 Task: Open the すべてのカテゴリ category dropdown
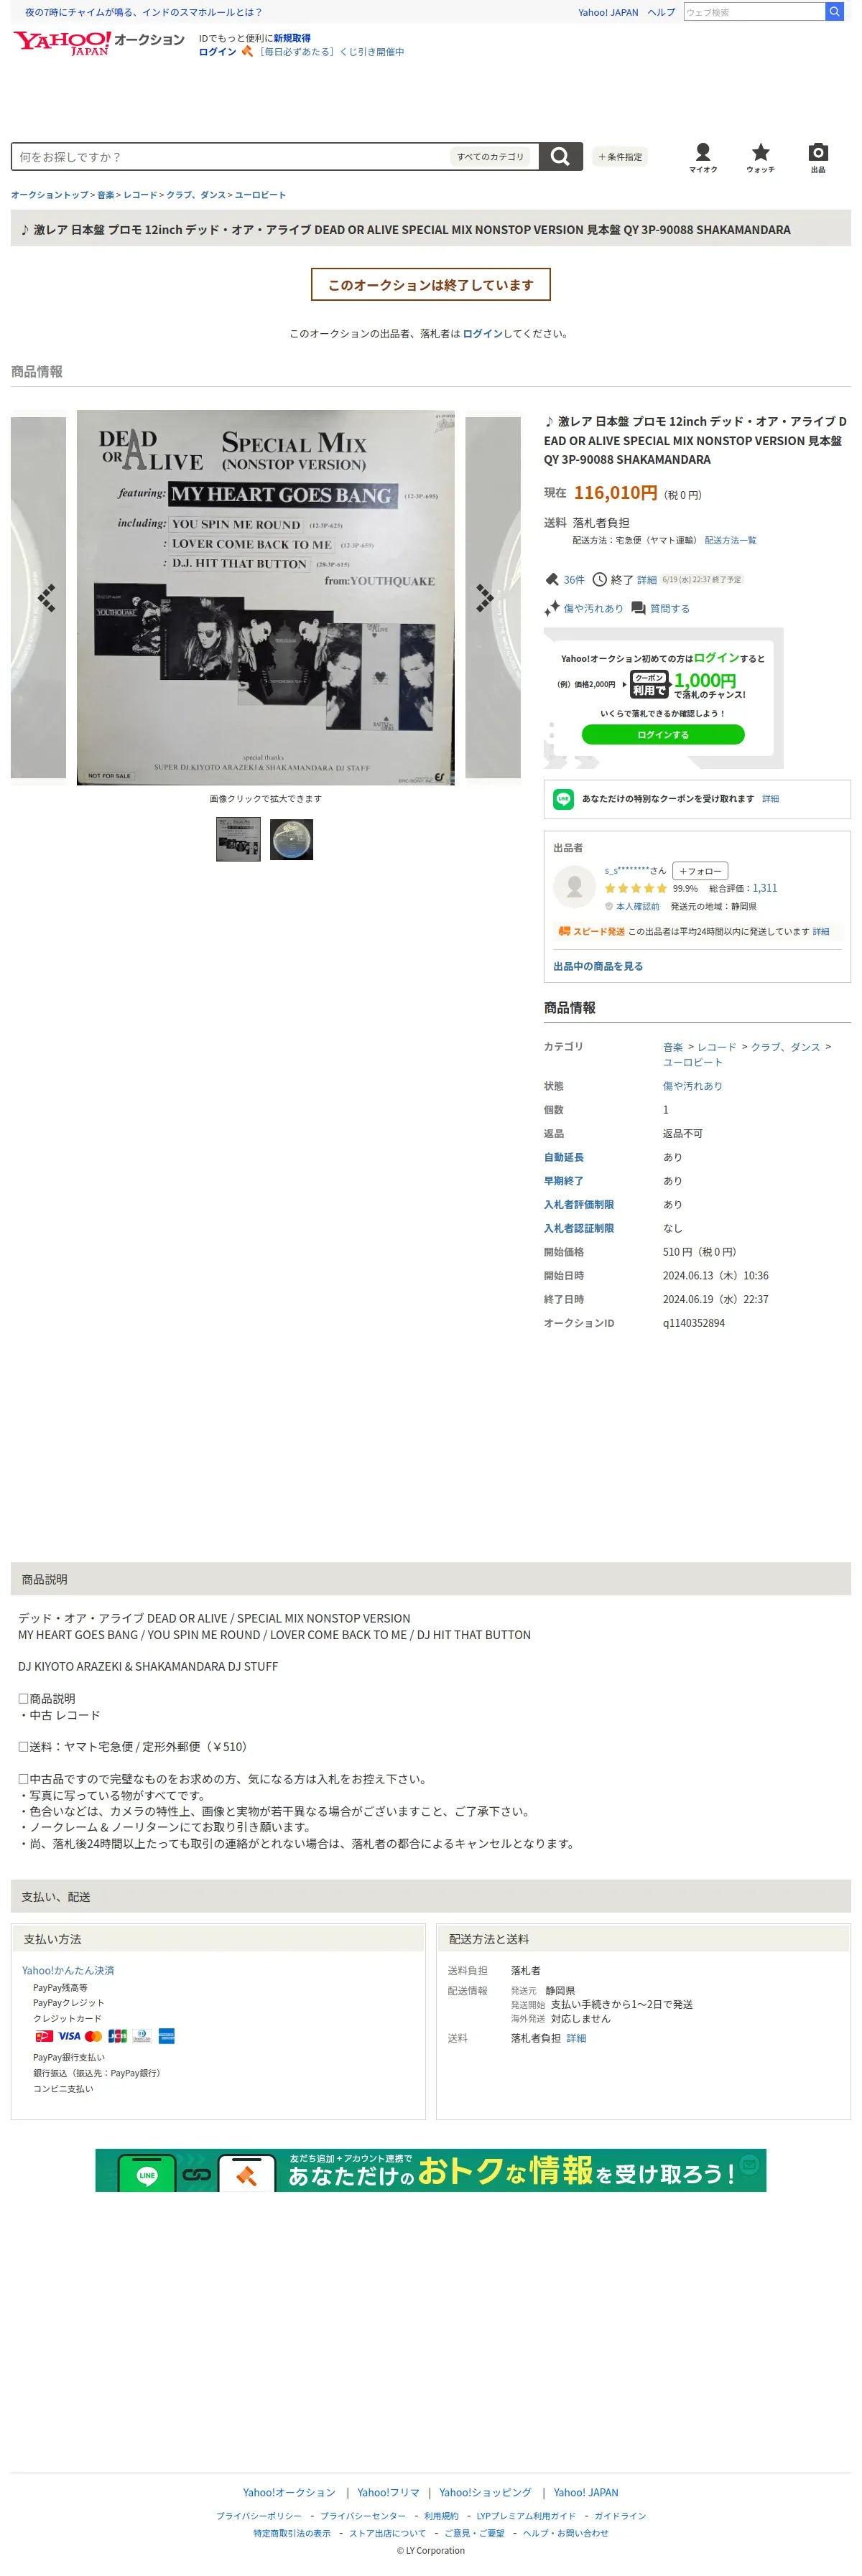click(x=490, y=157)
